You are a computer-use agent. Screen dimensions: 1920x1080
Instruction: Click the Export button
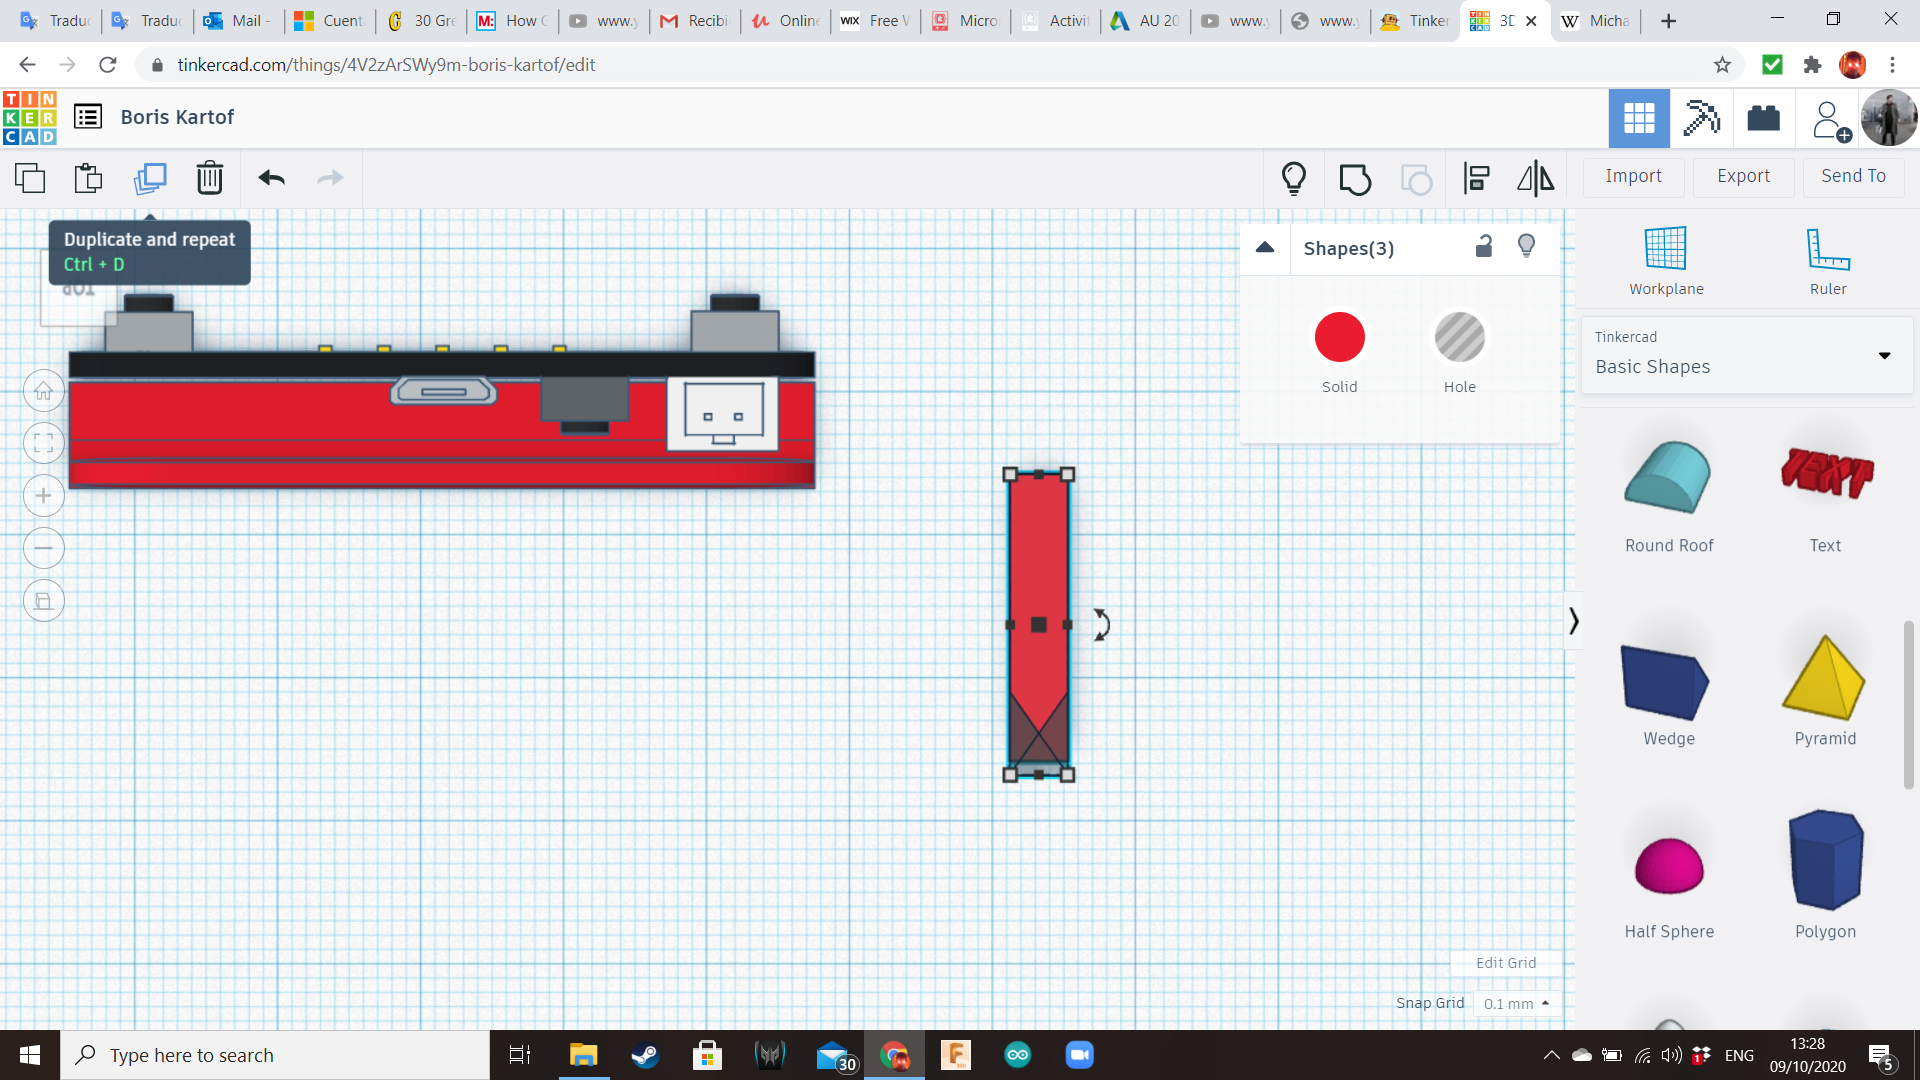(1742, 176)
